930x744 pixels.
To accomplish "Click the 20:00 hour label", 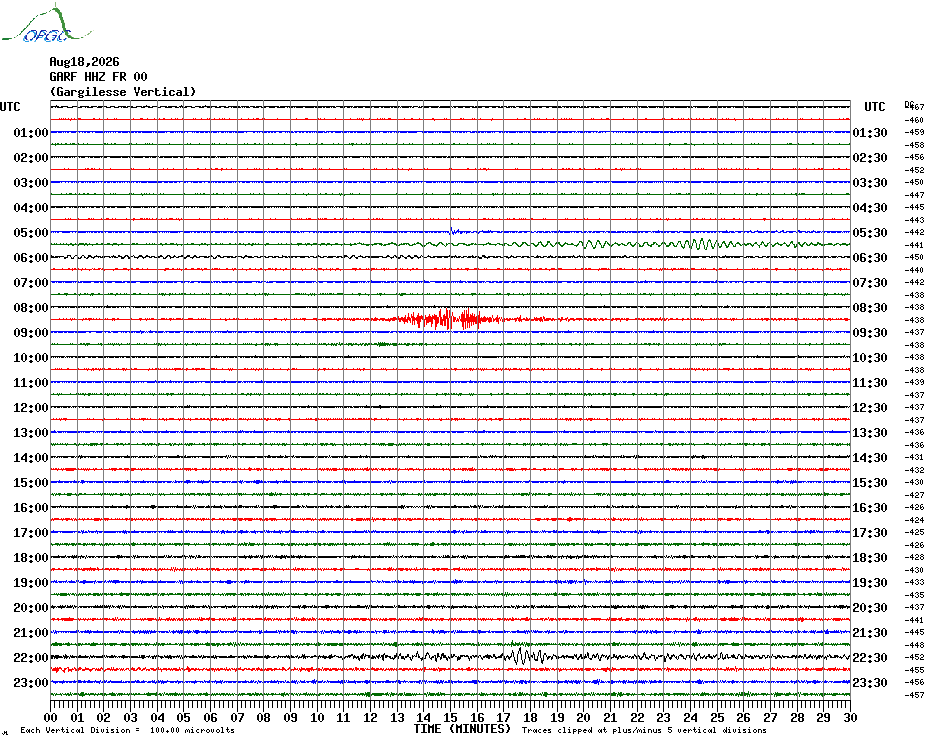I will (31, 608).
